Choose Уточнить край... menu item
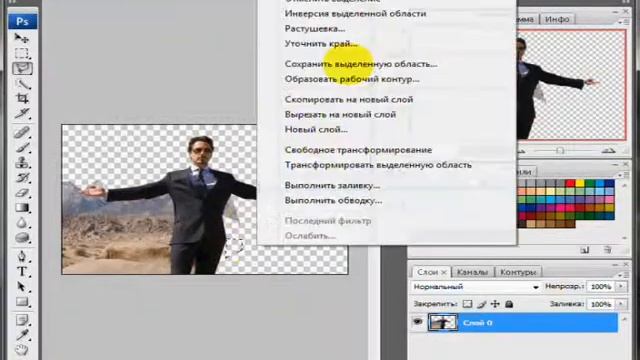 321,44
